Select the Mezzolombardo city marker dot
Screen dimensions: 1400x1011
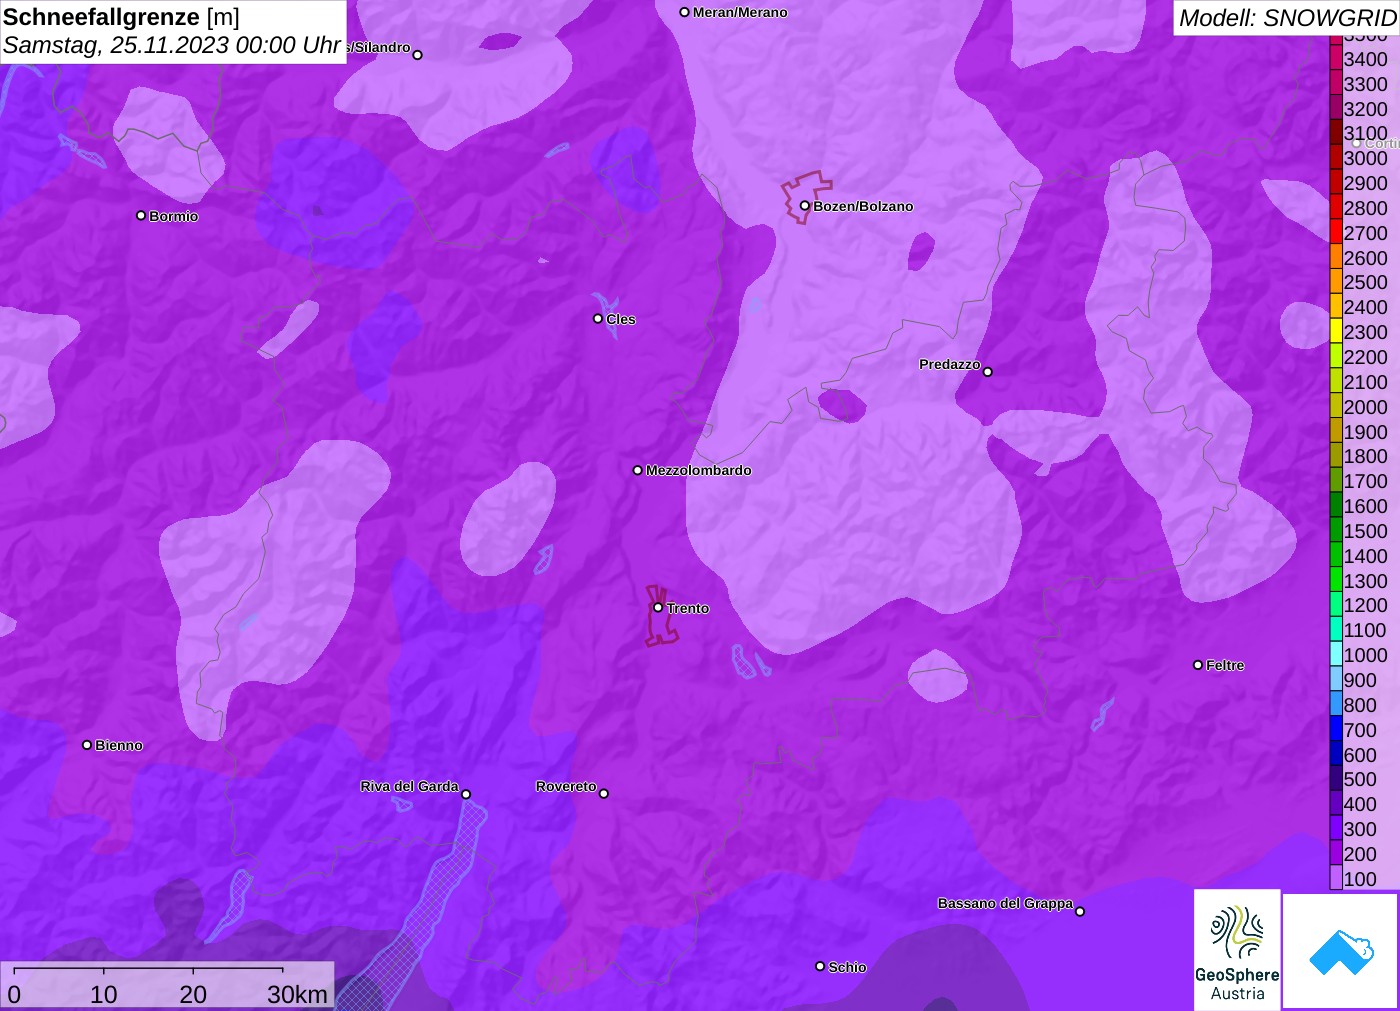pos(638,470)
